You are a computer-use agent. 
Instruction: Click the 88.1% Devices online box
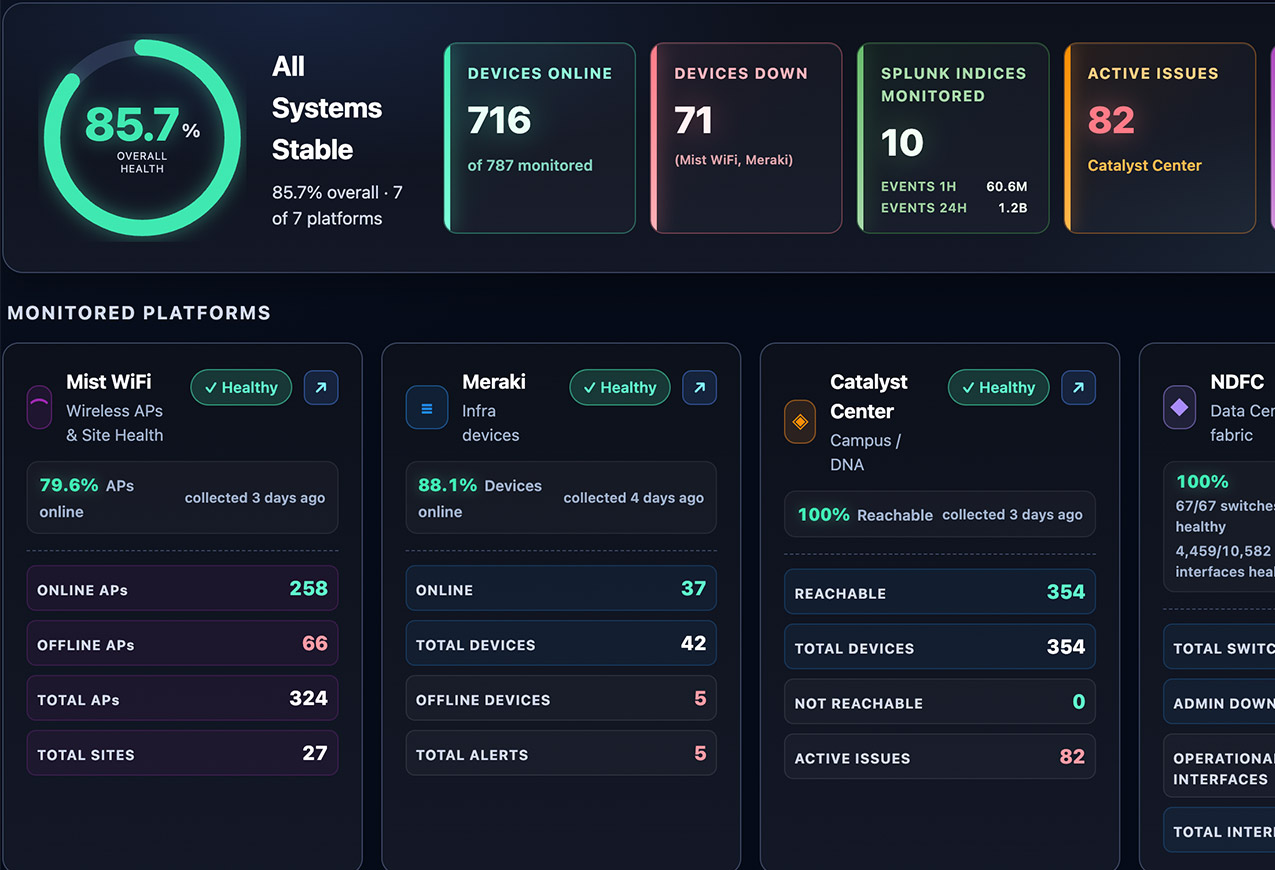(561, 498)
